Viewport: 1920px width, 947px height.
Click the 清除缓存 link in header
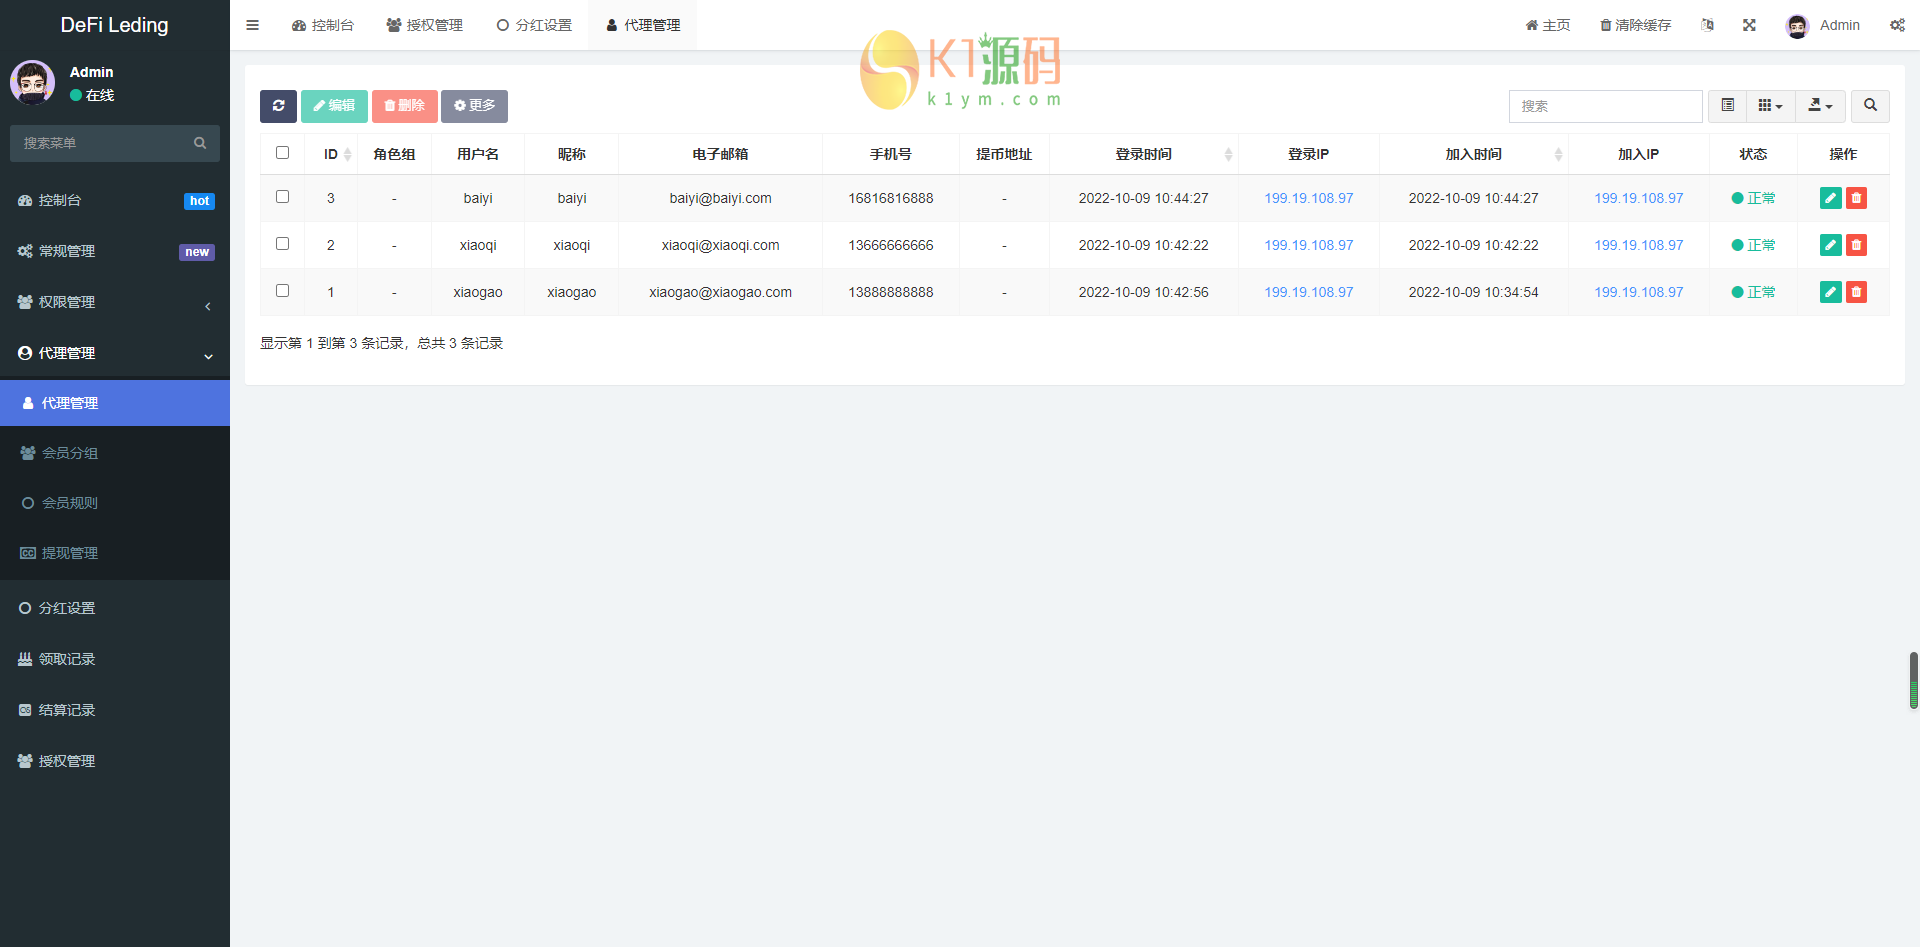(x=1635, y=25)
